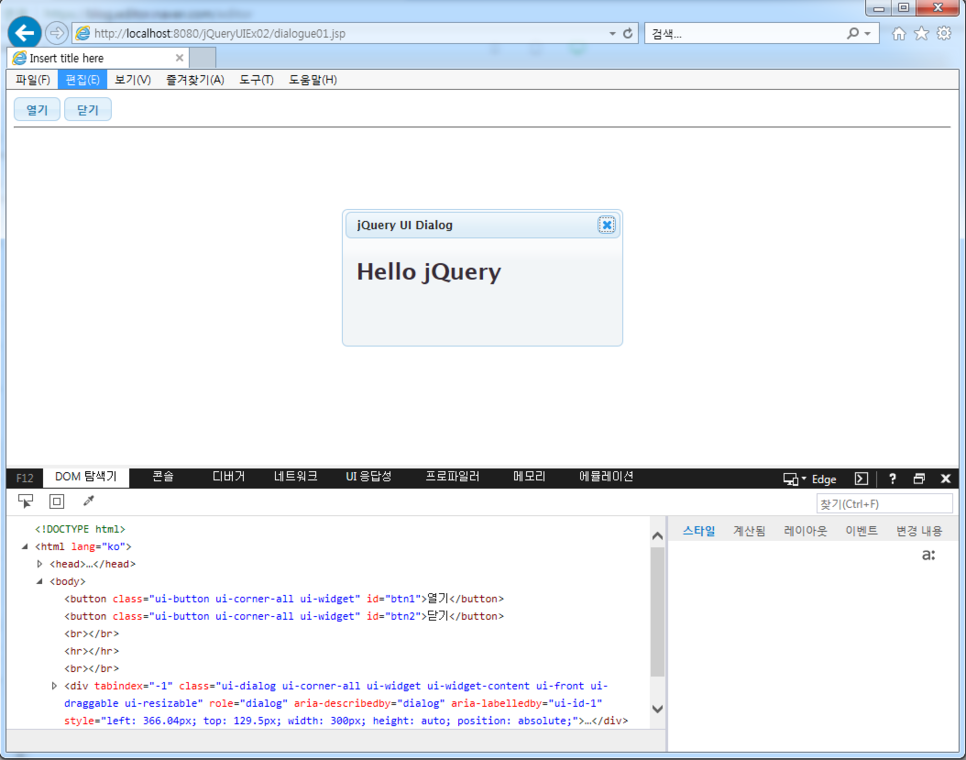This screenshot has width=966, height=760.
Task: Switch to UI 응답성 tab
Action: (368, 477)
